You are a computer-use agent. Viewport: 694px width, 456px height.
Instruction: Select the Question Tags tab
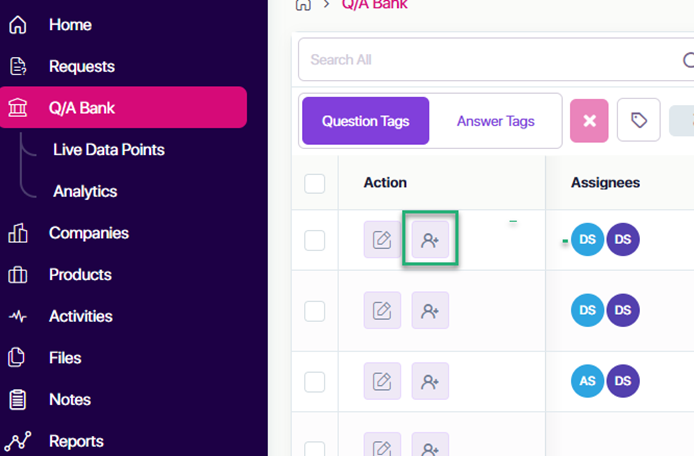[x=366, y=121]
